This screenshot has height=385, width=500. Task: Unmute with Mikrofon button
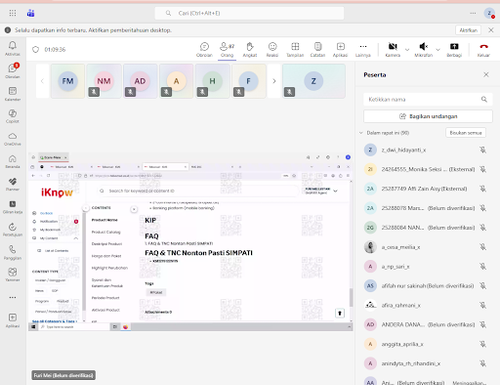click(x=424, y=49)
